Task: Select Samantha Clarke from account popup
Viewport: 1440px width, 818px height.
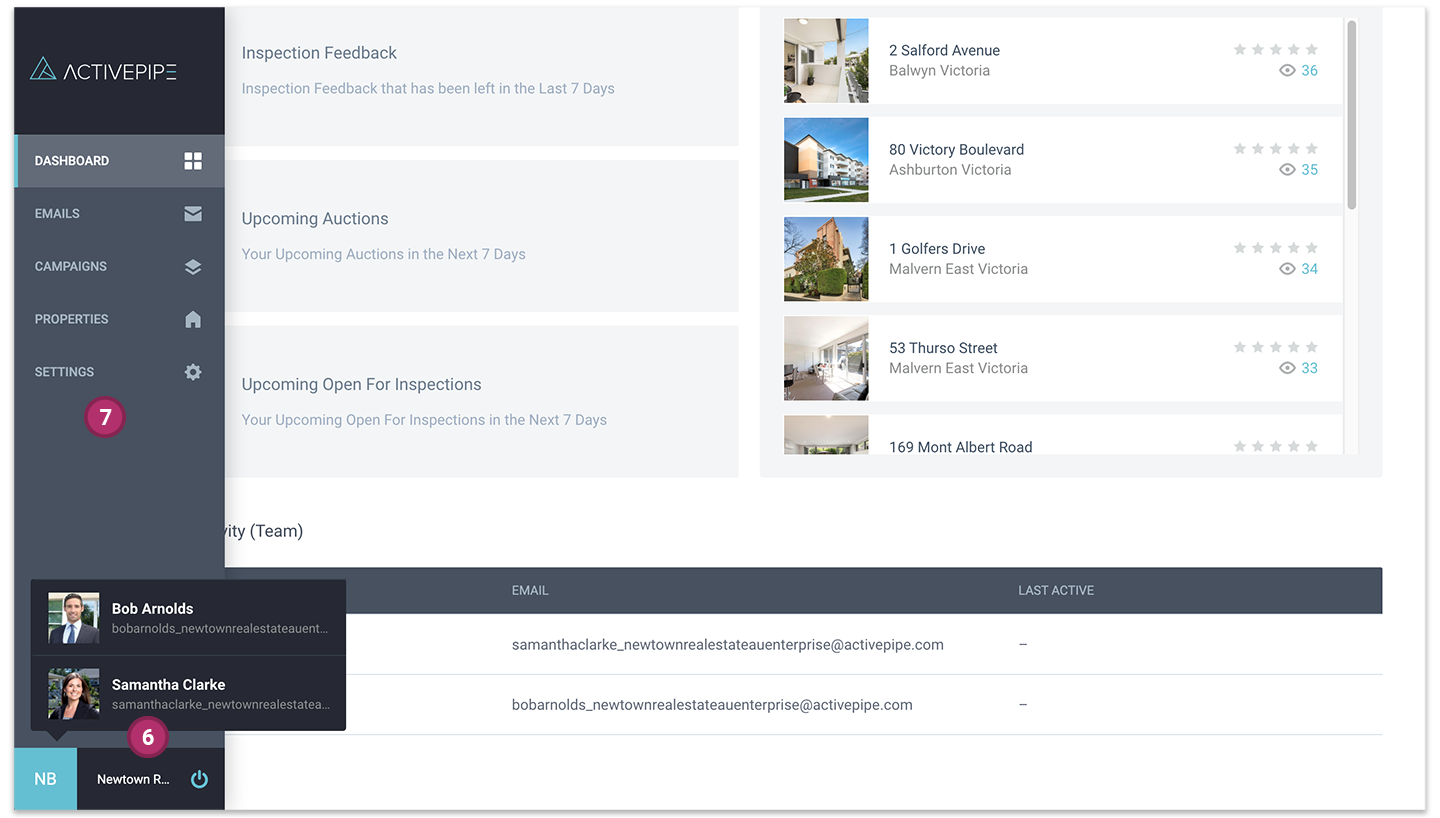Action: [x=188, y=694]
